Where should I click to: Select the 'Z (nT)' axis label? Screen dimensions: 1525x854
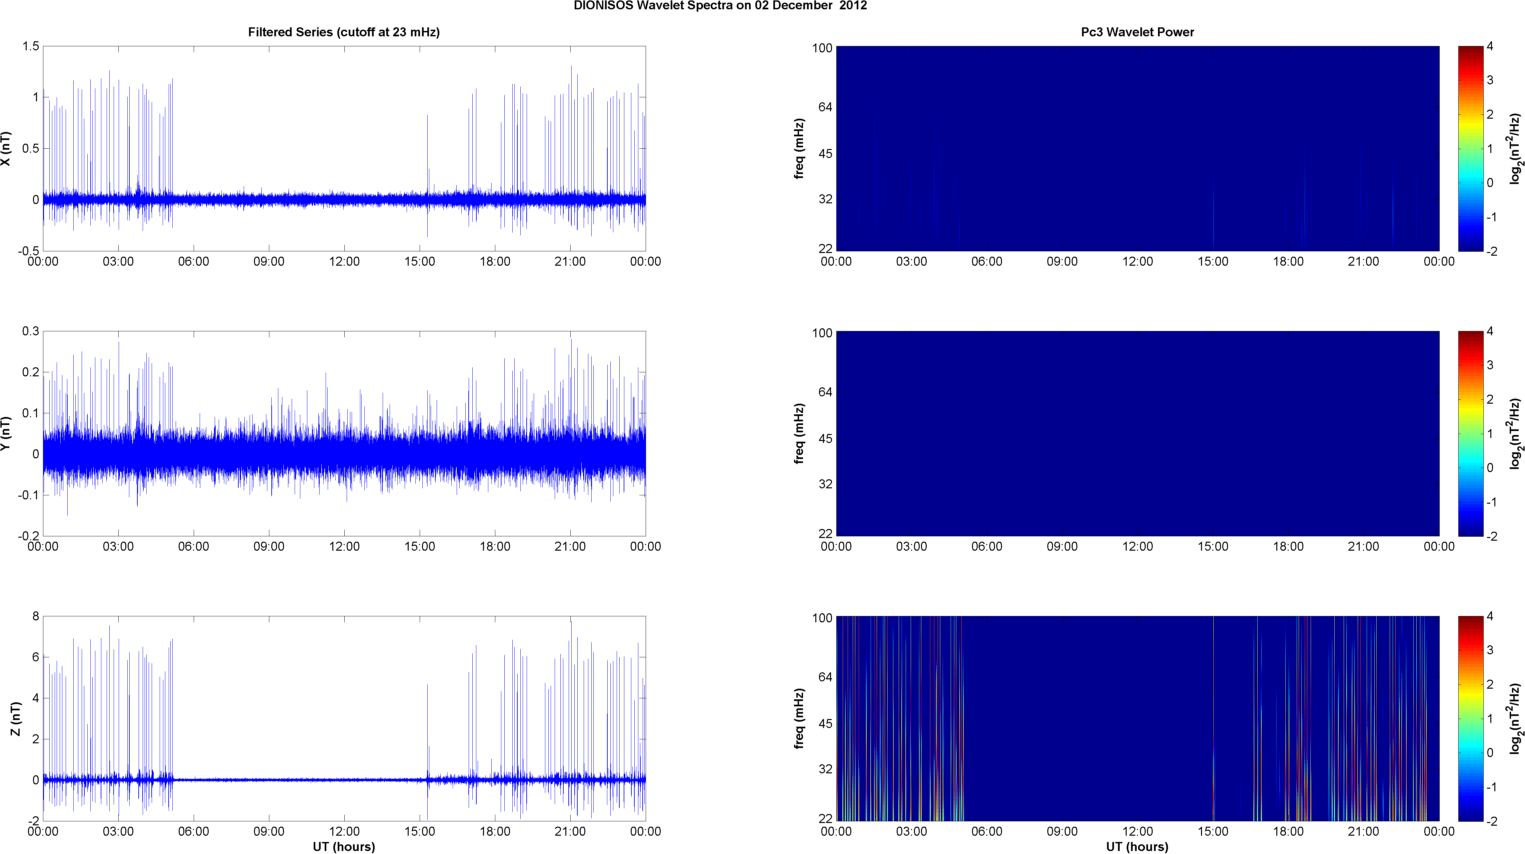pos(15,718)
